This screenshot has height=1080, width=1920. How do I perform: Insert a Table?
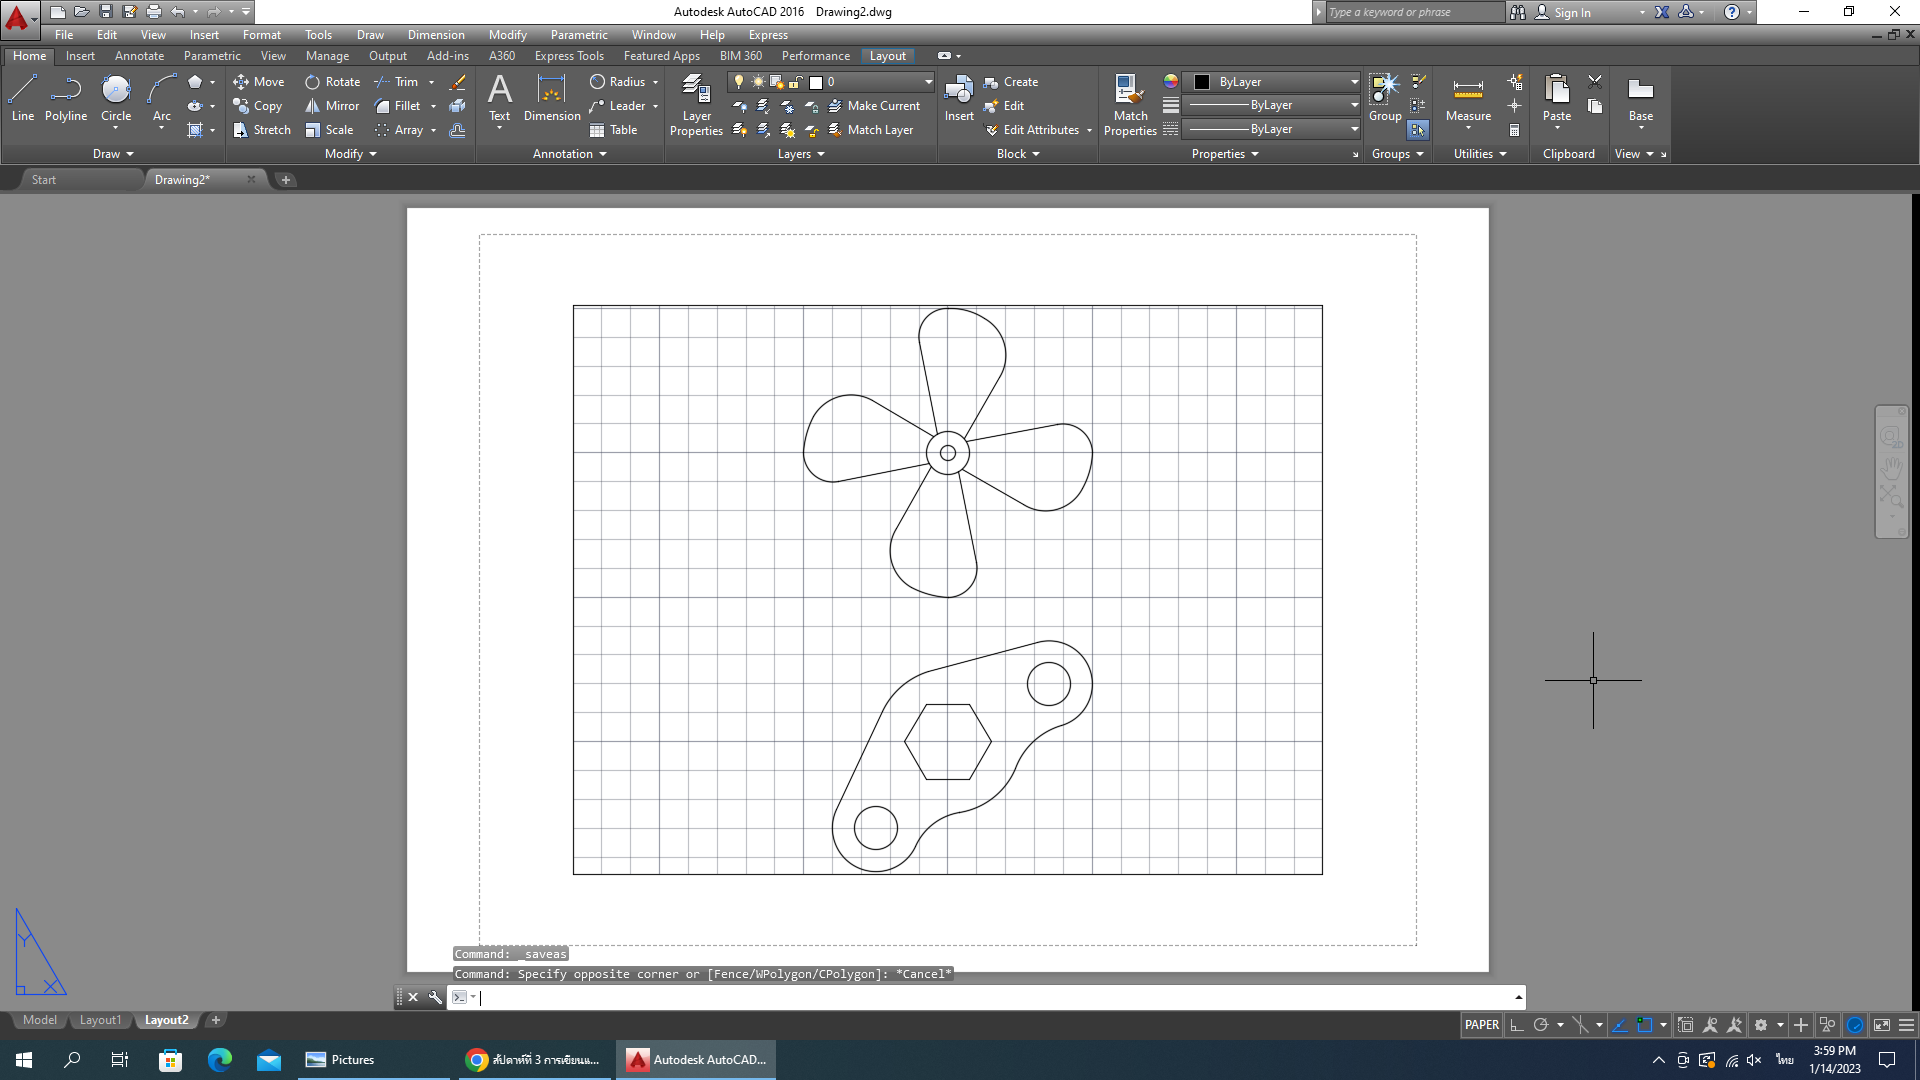coord(613,130)
